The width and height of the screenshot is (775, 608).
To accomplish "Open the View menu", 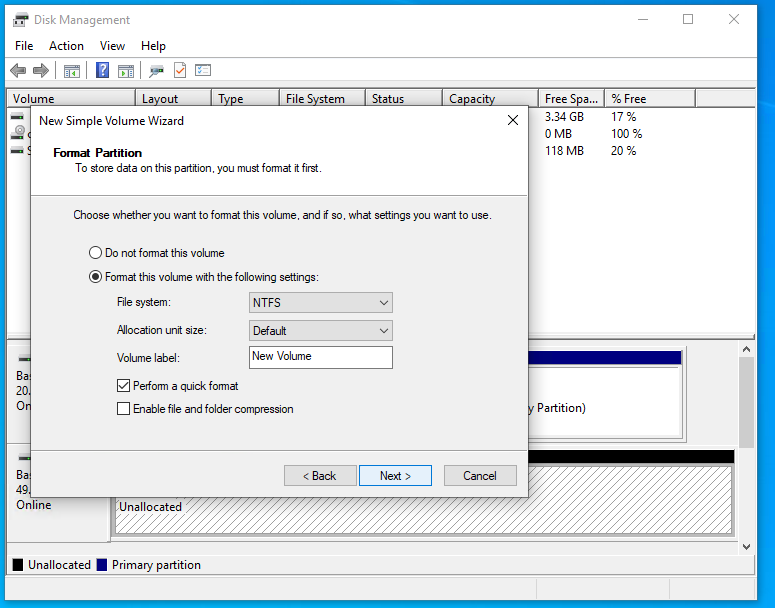I will click(x=112, y=46).
